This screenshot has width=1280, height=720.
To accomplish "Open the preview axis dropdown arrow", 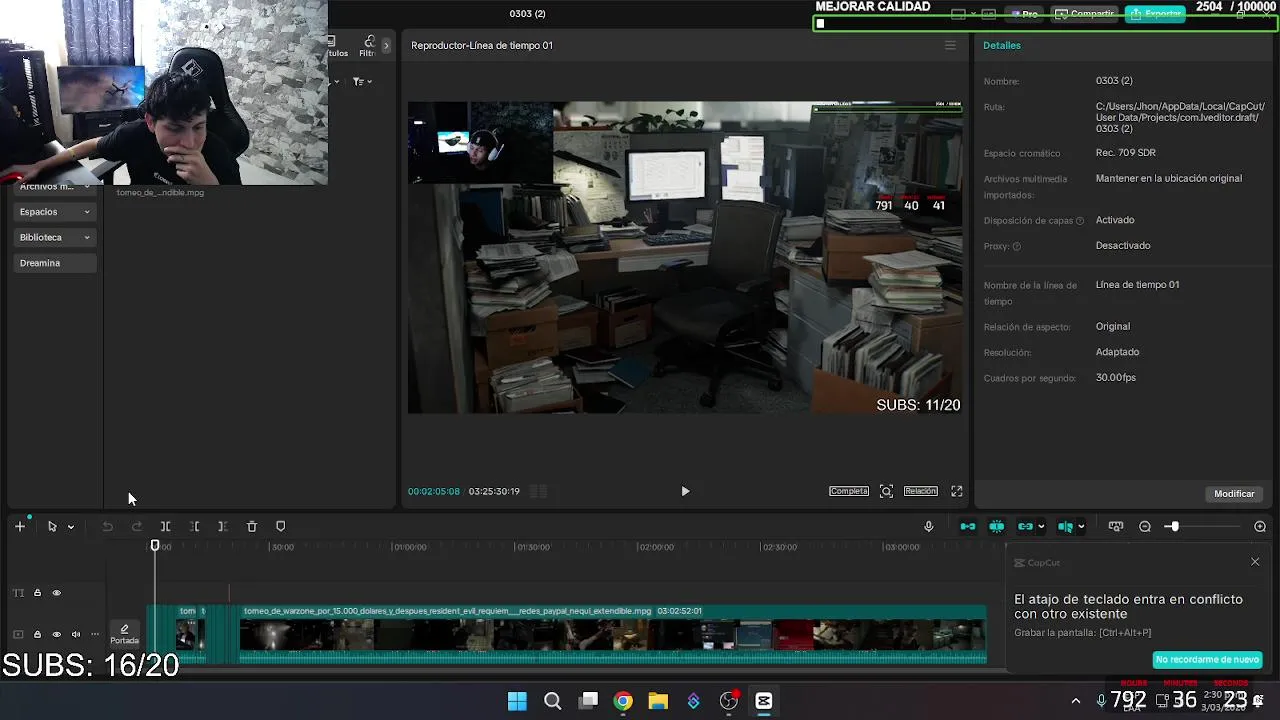I will (1083, 527).
